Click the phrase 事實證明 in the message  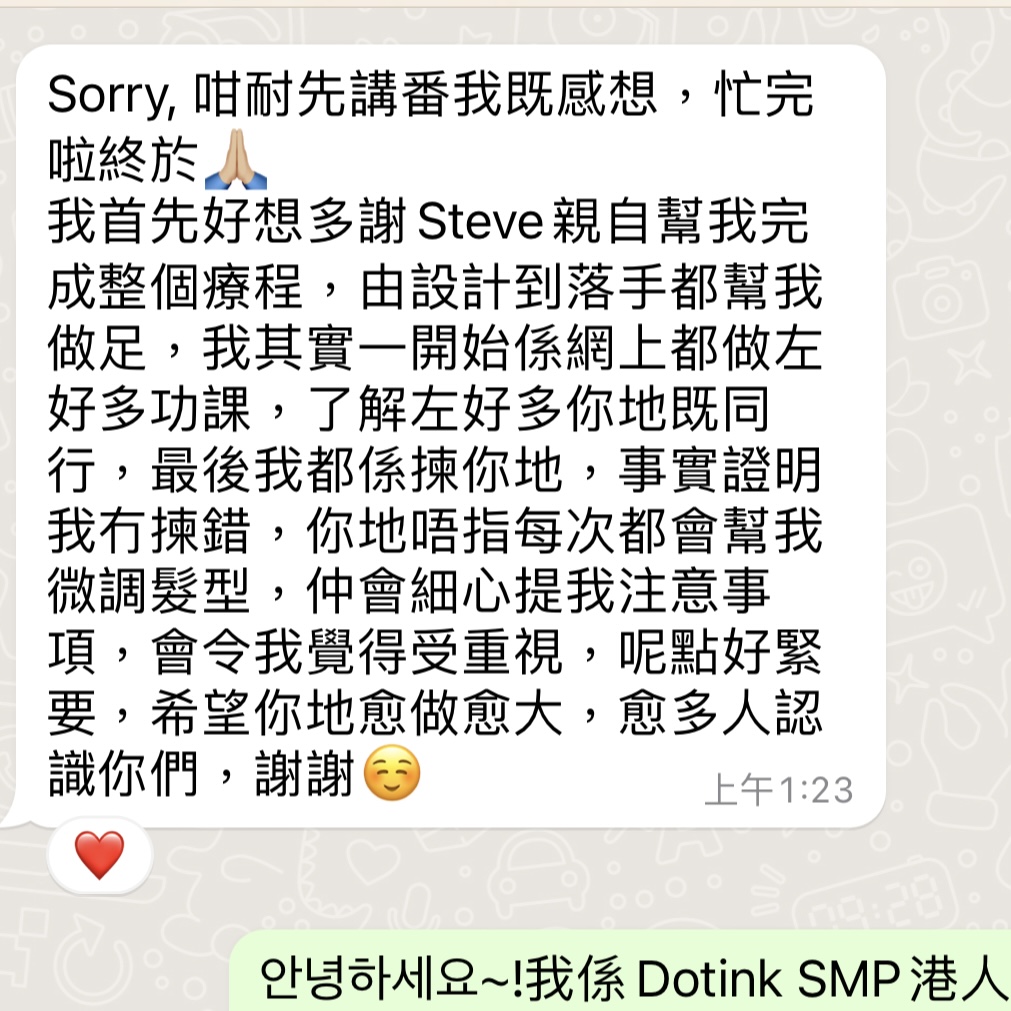(x=720, y=470)
